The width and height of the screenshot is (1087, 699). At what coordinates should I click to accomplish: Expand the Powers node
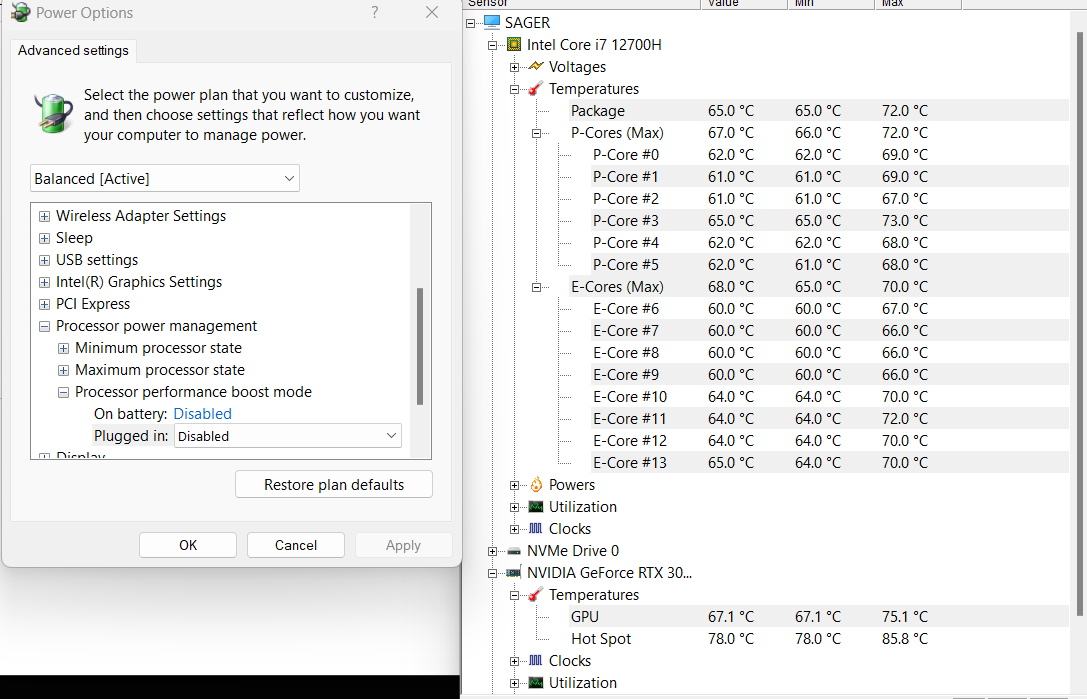click(x=514, y=485)
